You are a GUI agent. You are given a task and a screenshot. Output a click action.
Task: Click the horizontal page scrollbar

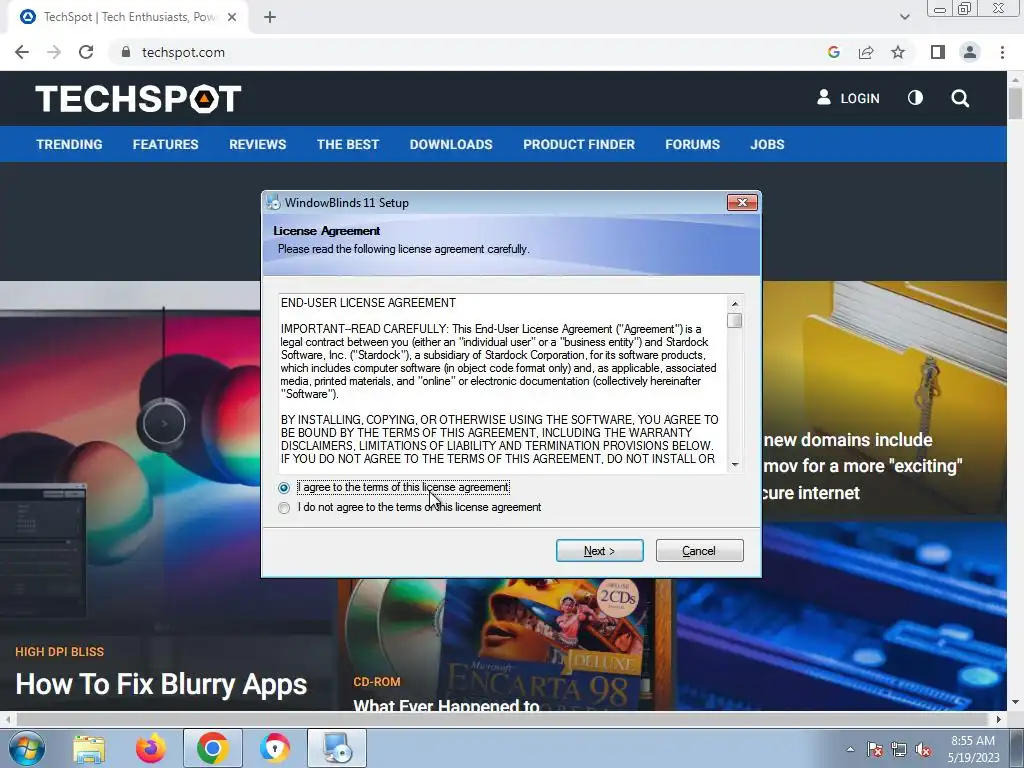[x=503, y=719]
